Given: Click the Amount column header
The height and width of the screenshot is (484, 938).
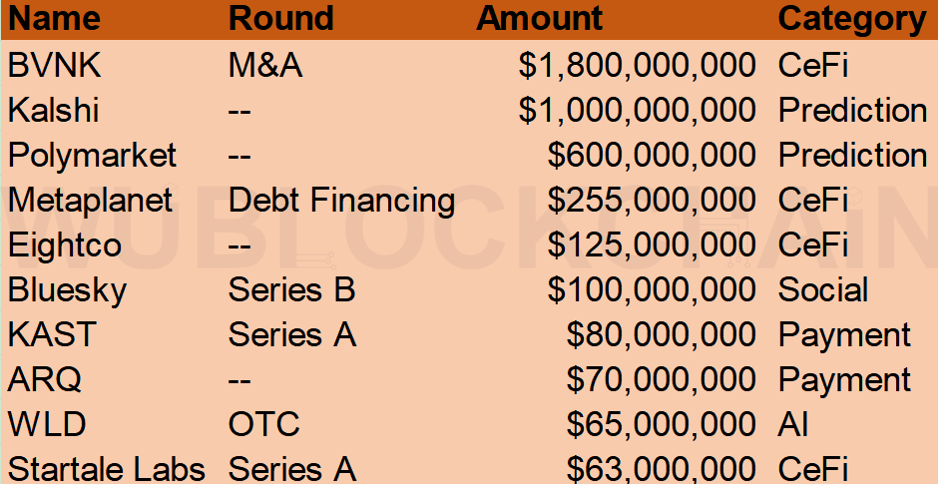Looking at the screenshot, I should click(x=539, y=18).
